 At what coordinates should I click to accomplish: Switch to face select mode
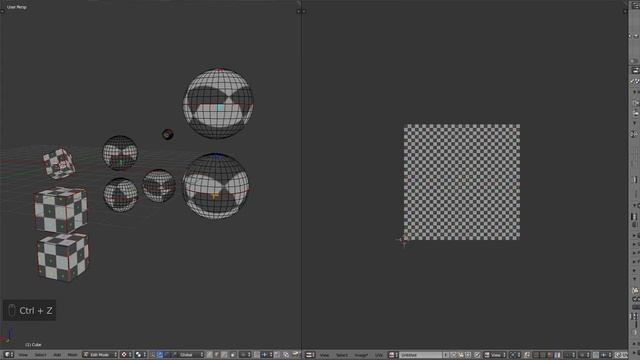[225, 355]
